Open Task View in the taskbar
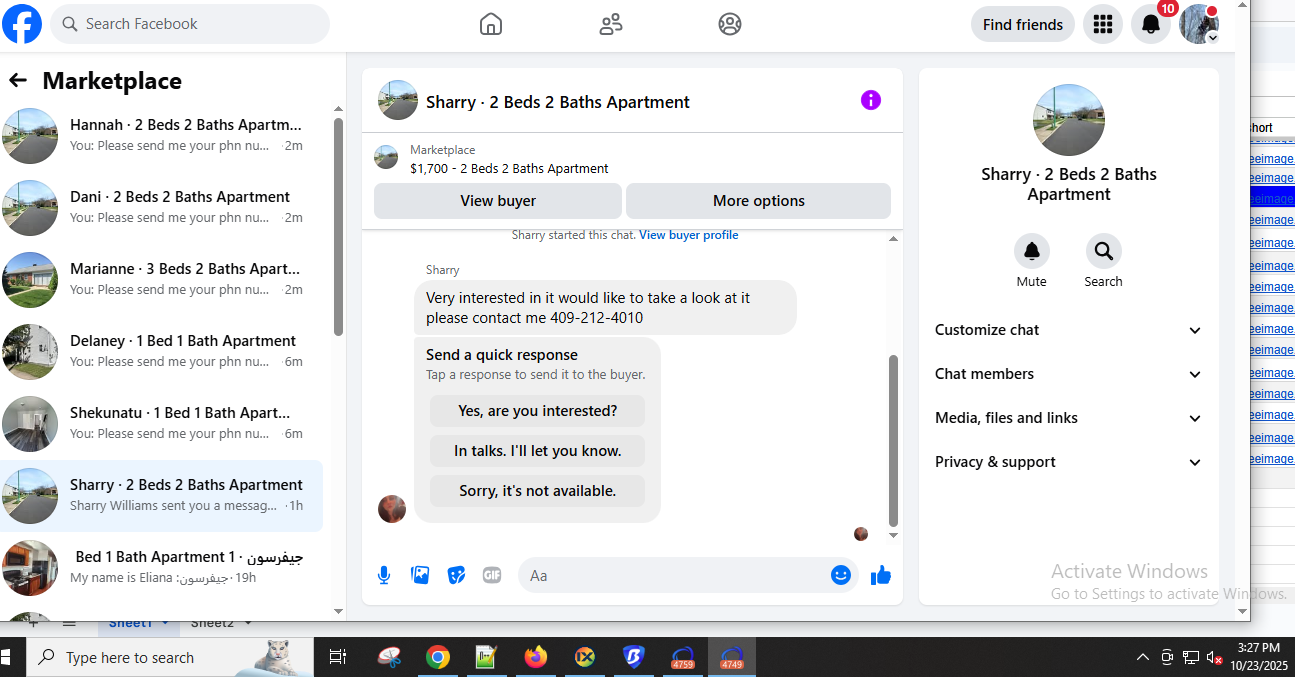 coord(338,657)
